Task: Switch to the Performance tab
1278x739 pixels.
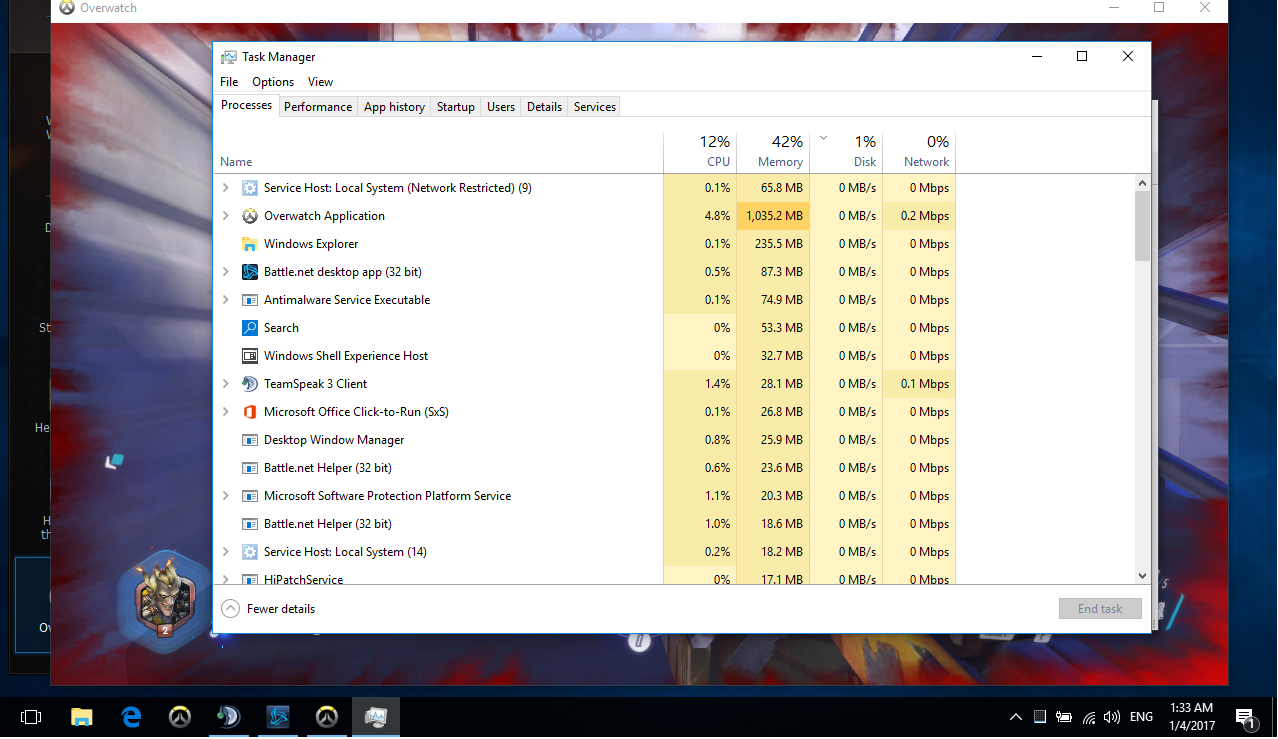Action: [318, 107]
